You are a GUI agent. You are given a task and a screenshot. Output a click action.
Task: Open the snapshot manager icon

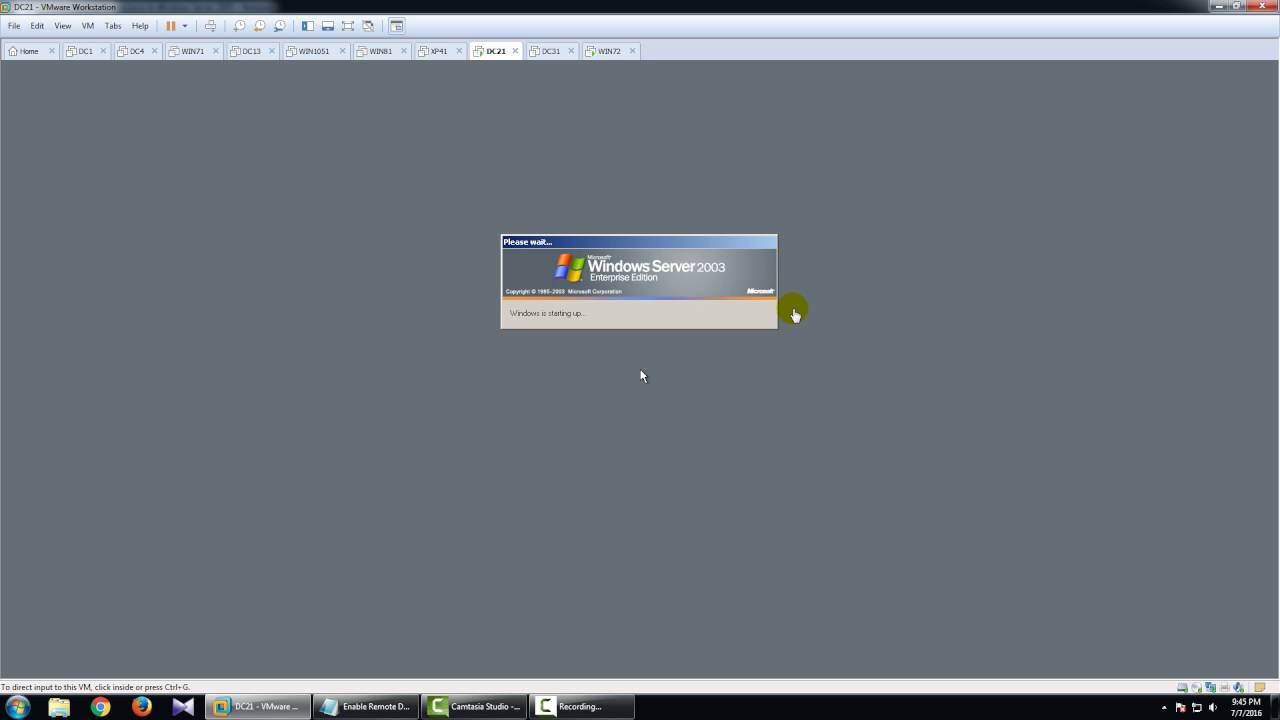[x=279, y=26]
